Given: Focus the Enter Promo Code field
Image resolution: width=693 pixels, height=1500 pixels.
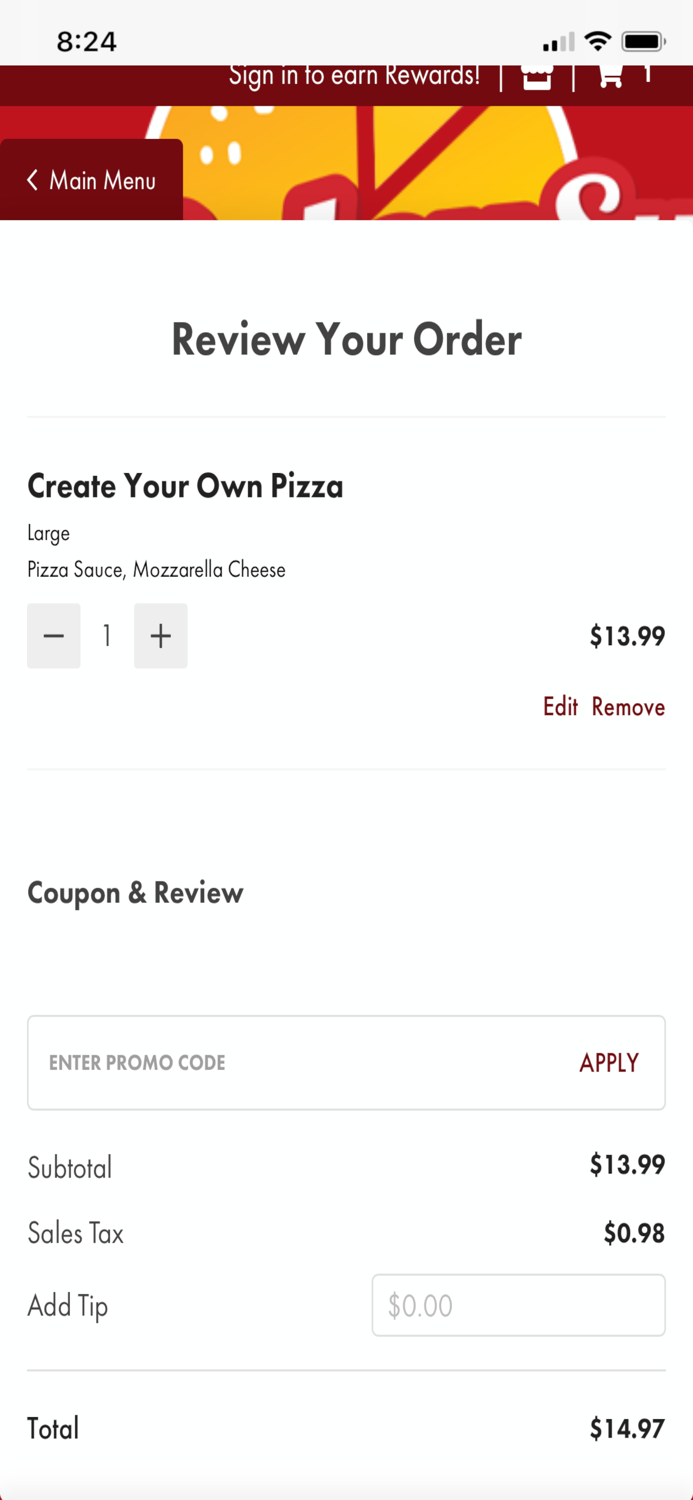Looking at the screenshot, I should point(300,1063).
